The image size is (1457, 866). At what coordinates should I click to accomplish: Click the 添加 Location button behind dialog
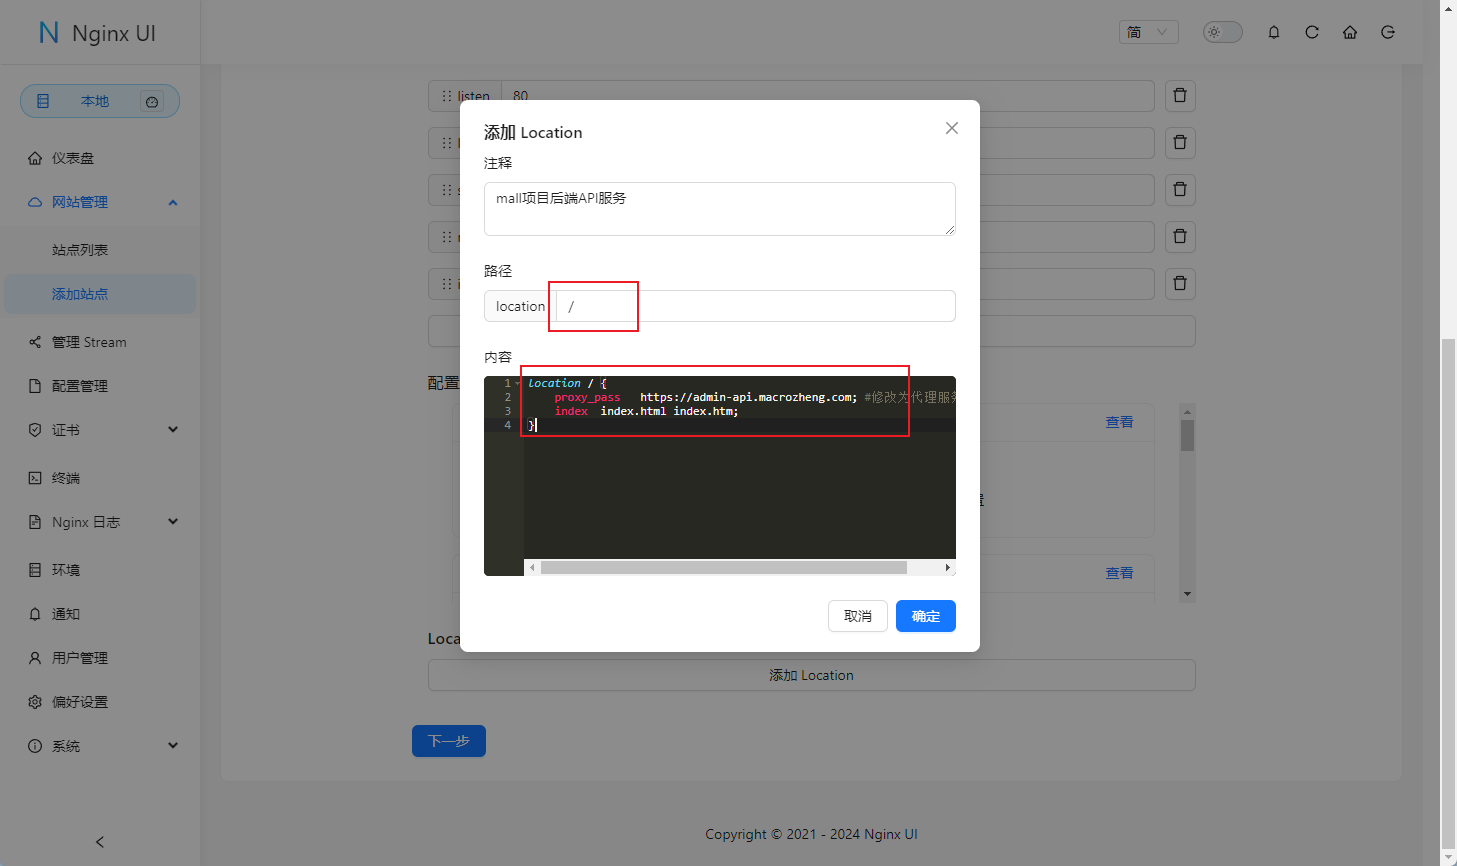point(812,675)
